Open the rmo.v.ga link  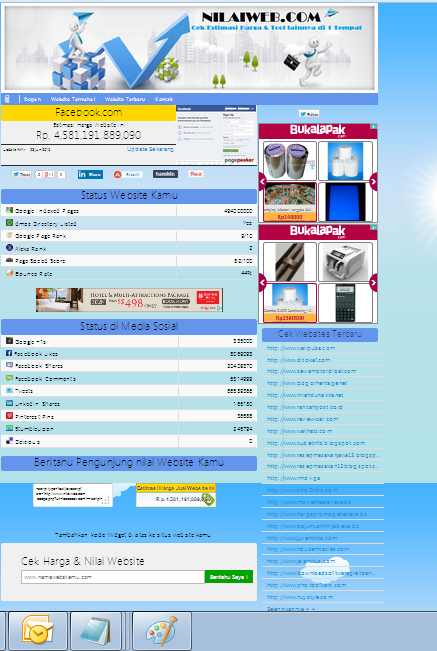pos(293,478)
